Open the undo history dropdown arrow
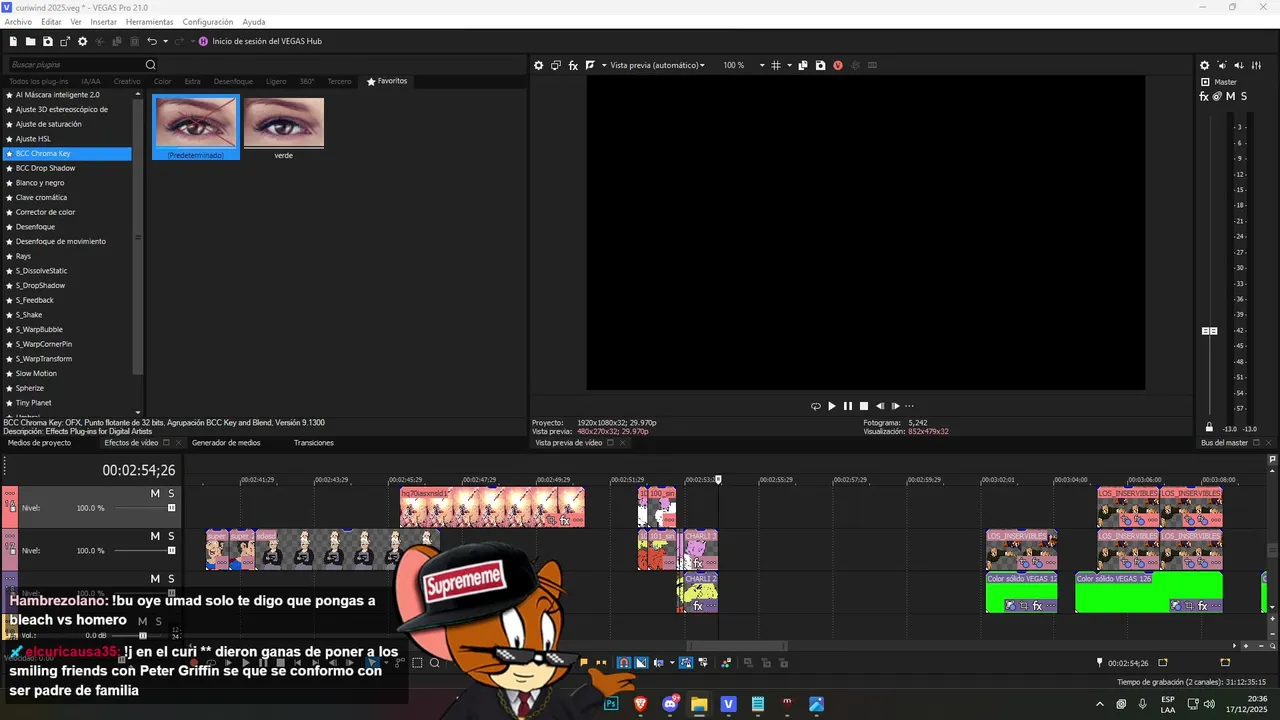Viewport: 1280px width, 720px height. click(165, 41)
